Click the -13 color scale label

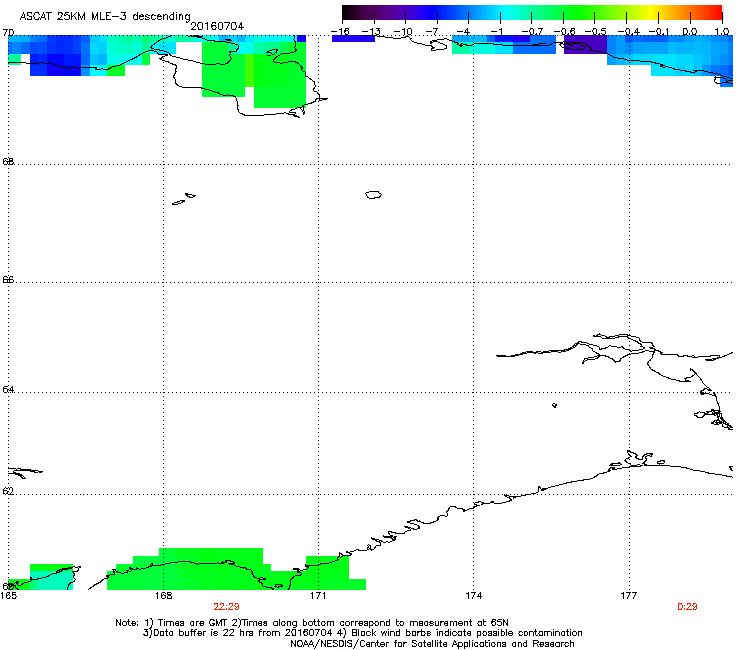(371, 32)
